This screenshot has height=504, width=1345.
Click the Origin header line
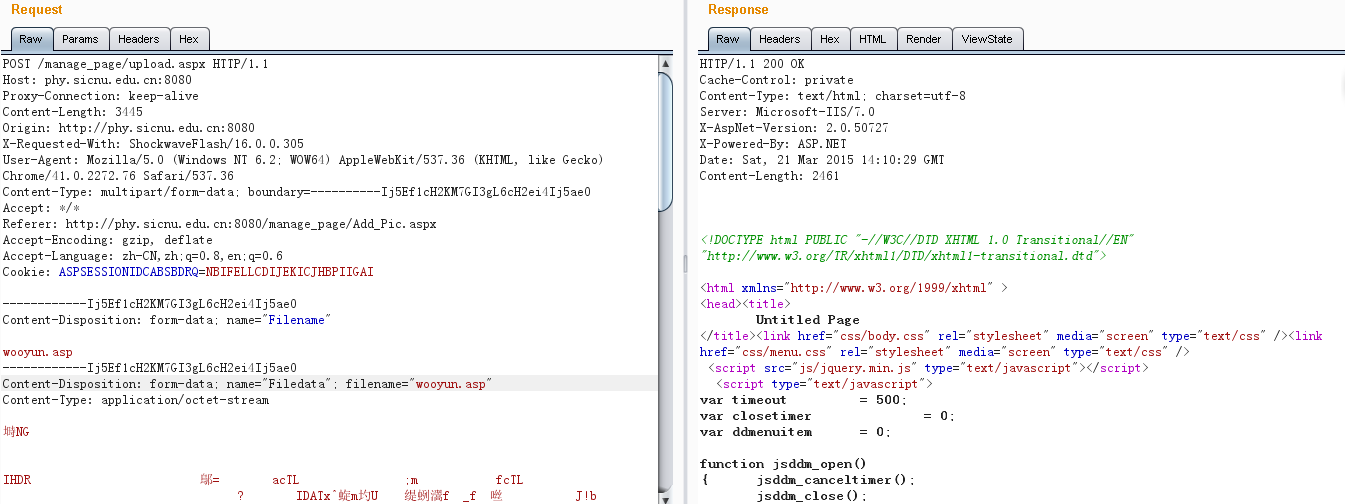click(x=128, y=128)
